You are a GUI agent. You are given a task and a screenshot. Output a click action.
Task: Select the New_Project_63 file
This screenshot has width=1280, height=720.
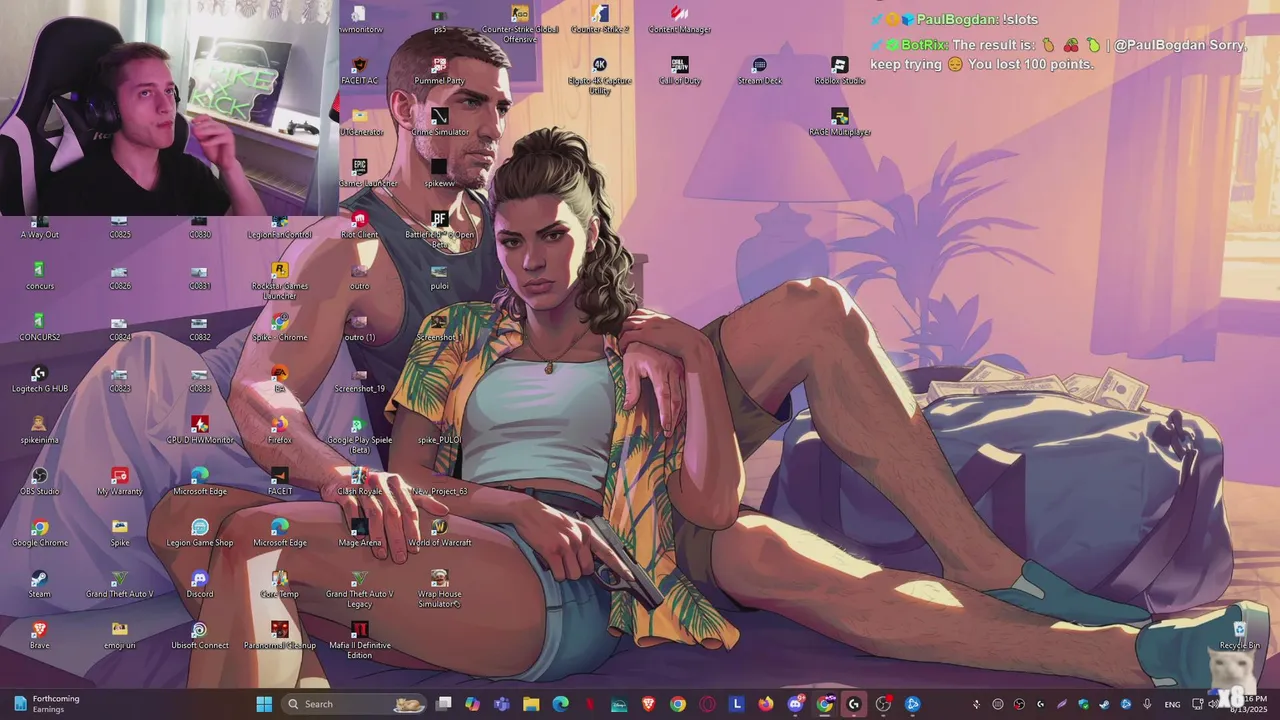click(x=439, y=481)
